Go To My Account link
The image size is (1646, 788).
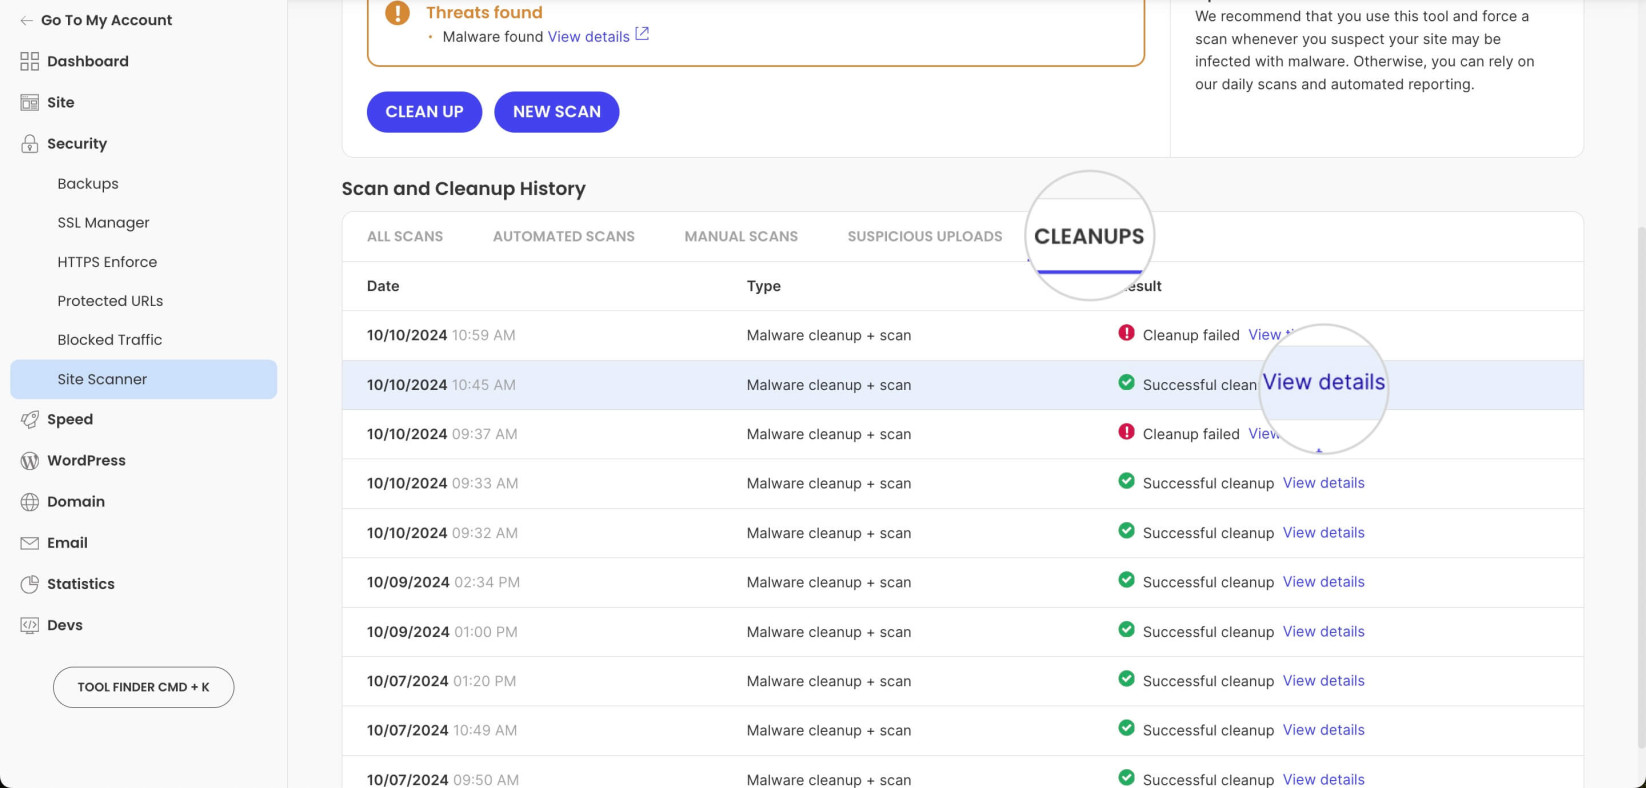pos(106,20)
